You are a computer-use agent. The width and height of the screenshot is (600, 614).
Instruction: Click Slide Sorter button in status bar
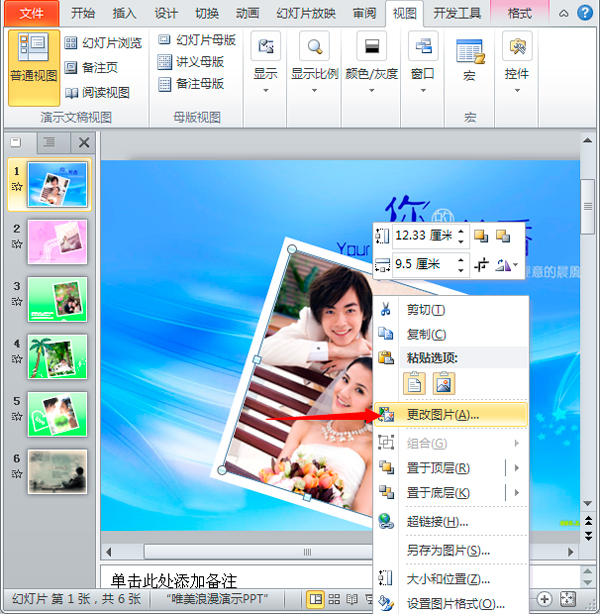click(334, 599)
